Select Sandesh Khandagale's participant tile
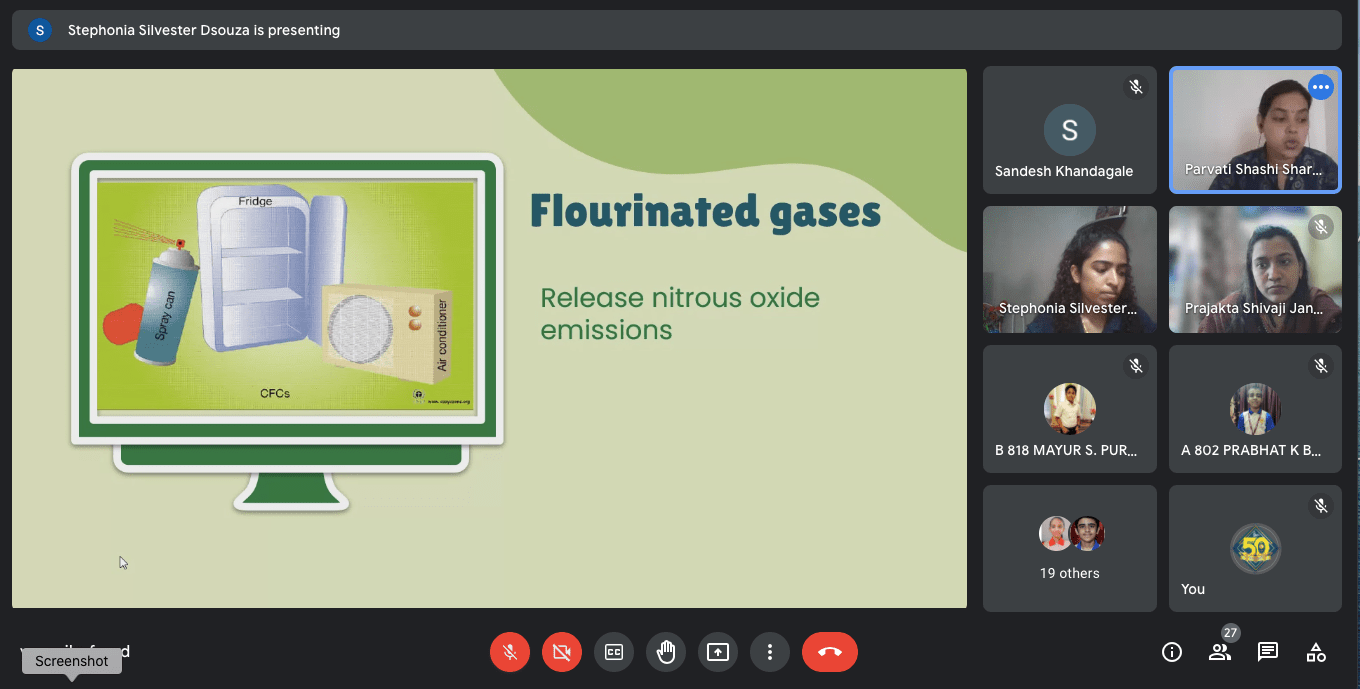Viewport: 1360px width, 689px height. (1069, 129)
